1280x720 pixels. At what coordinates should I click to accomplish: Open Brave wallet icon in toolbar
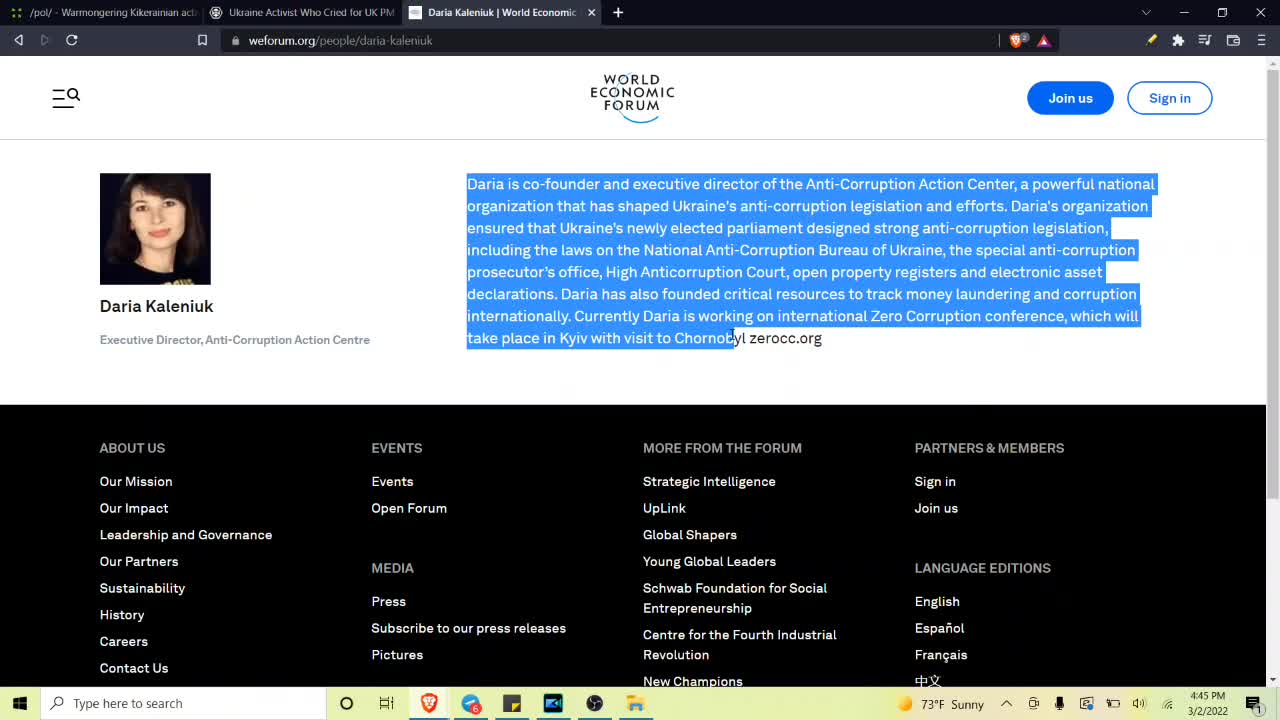[1233, 41]
